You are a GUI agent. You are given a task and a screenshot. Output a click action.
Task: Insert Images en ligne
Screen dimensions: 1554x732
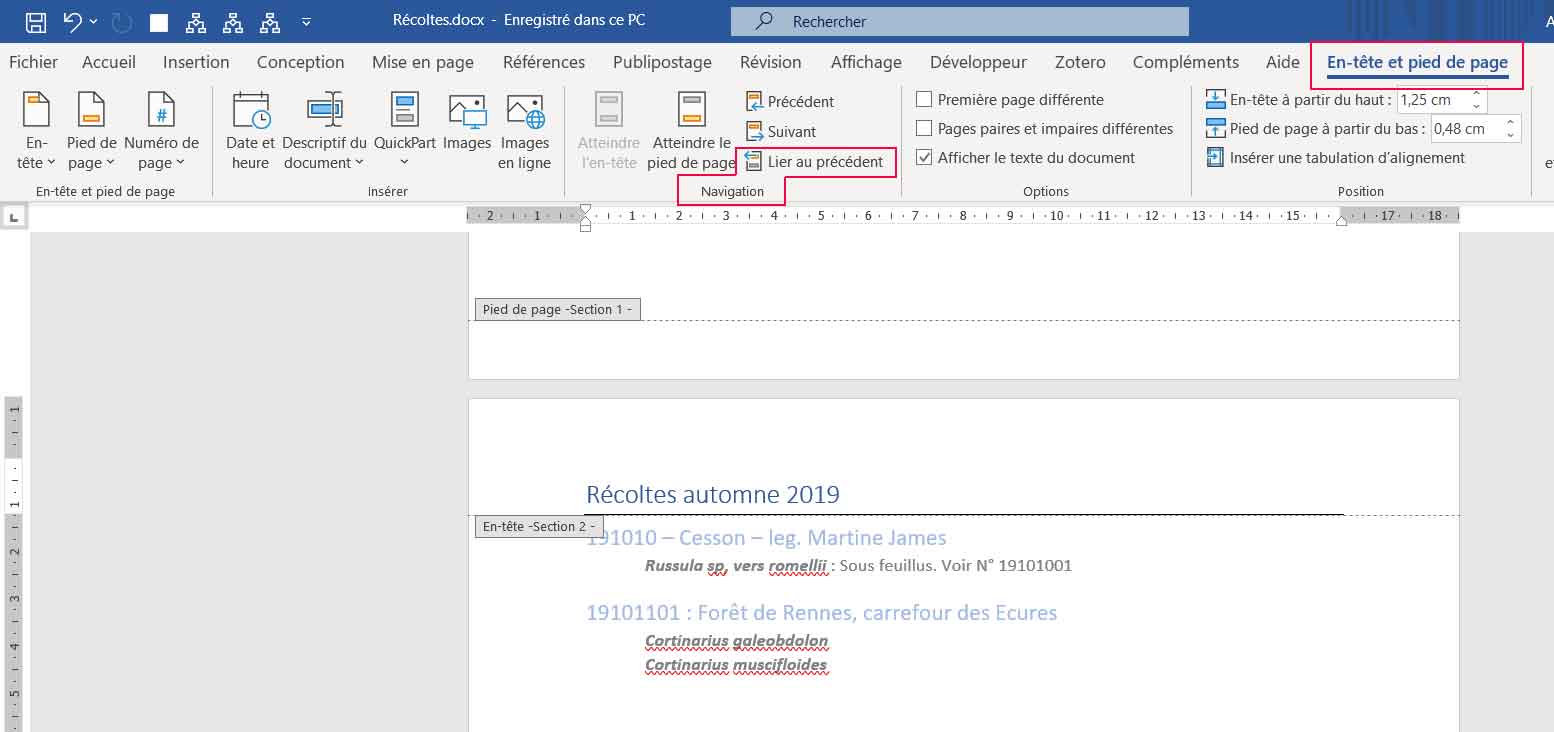click(x=525, y=130)
